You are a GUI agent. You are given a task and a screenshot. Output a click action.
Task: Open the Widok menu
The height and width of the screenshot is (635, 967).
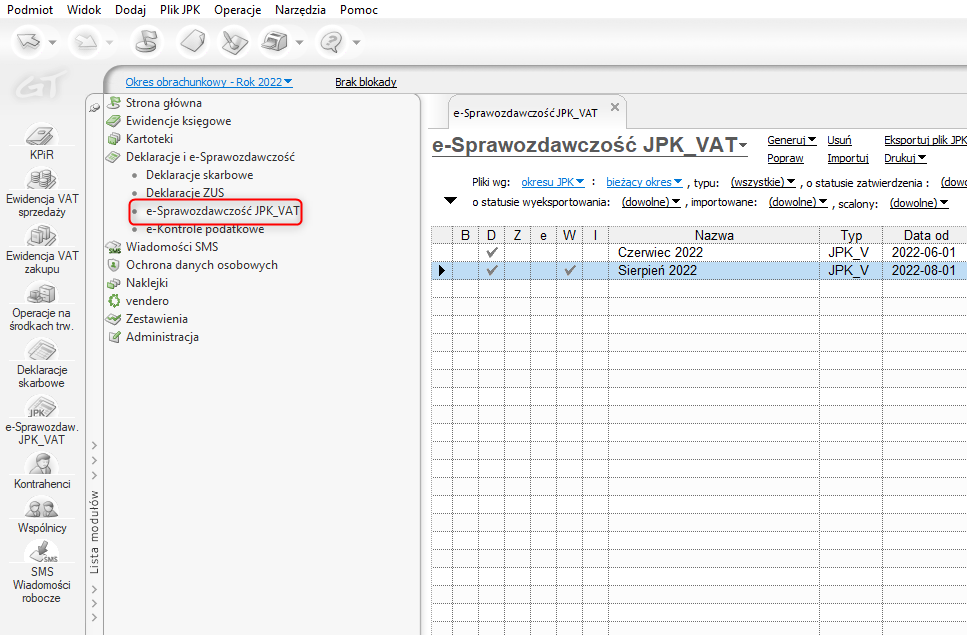tap(84, 10)
